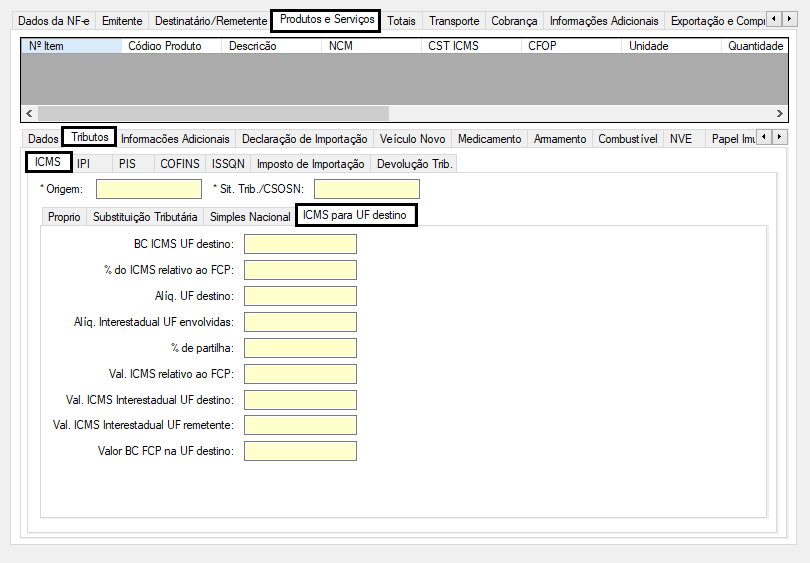810x563 pixels.
Task: Click the CFOP column header
Action: [571, 46]
